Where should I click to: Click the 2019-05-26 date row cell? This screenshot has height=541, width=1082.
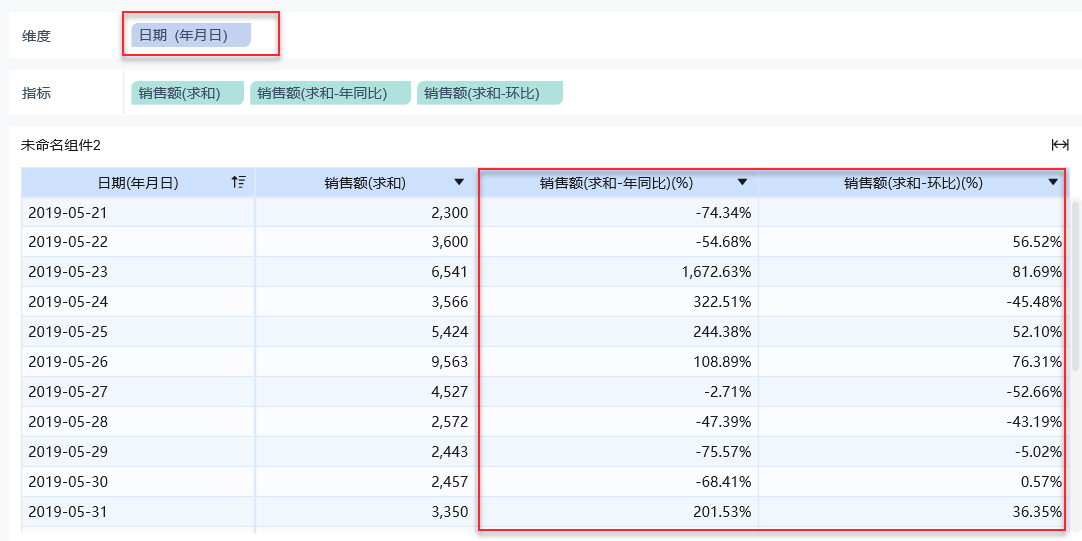click(x=66, y=362)
